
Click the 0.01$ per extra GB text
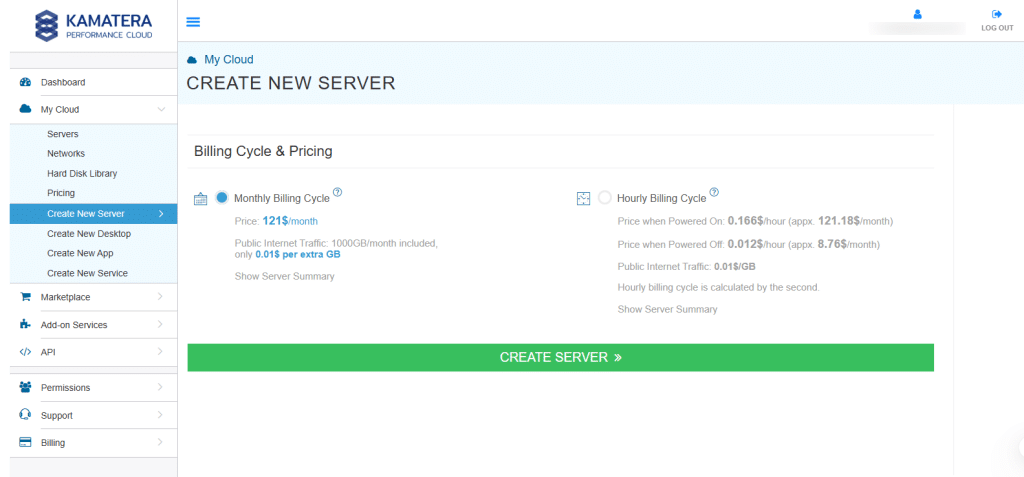298,254
